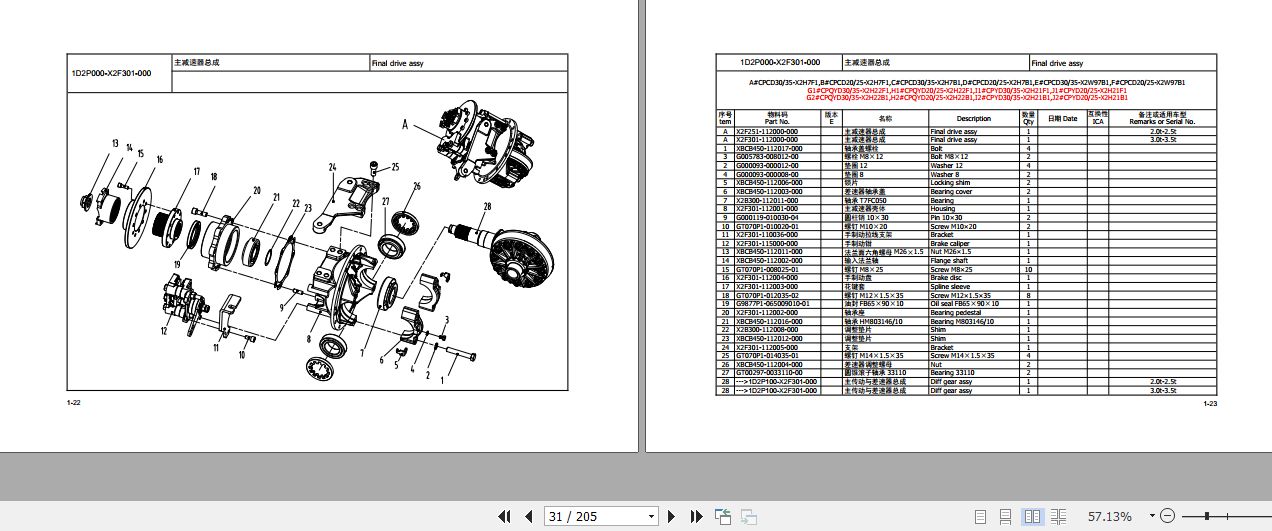Click header 1D2P000-X2F301-000 on the left page
1272x531 pixels.
111,73
